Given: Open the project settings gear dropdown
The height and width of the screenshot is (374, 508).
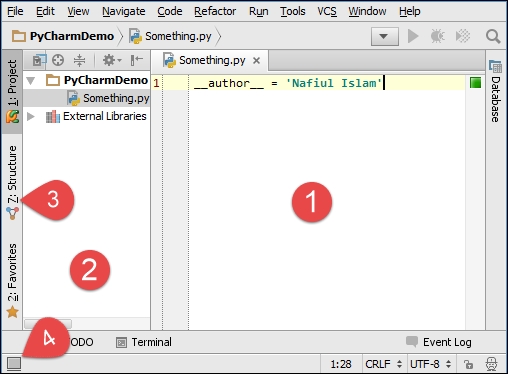Looking at the screenshot, I should (112, 60).
